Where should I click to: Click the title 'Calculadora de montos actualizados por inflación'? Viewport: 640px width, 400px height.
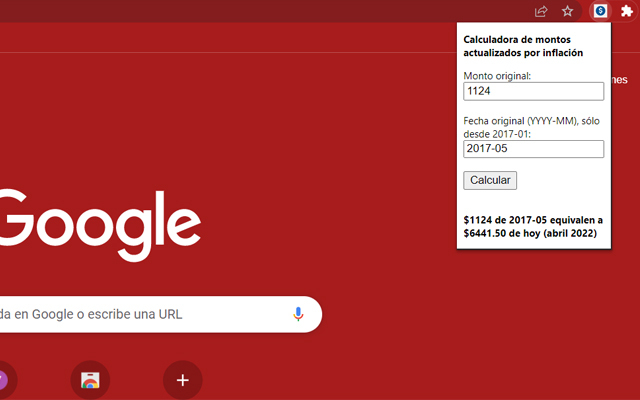[523, 46]
